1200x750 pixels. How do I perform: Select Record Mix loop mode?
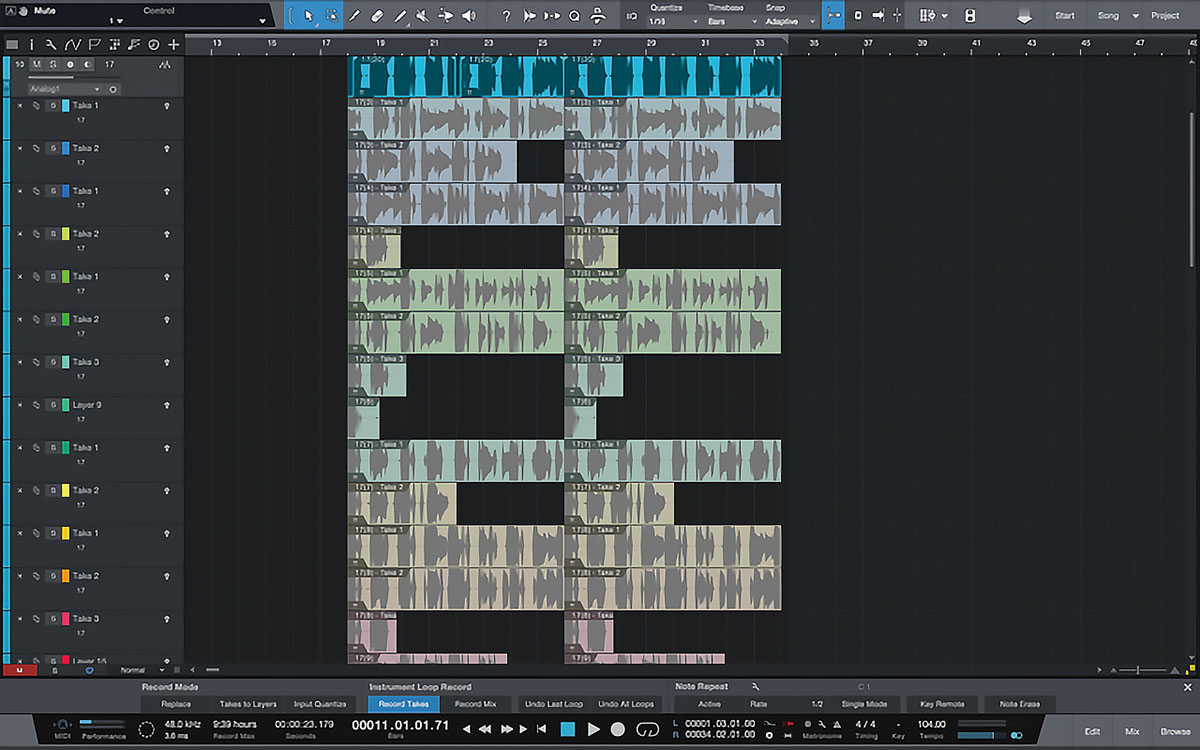point(476,704)
